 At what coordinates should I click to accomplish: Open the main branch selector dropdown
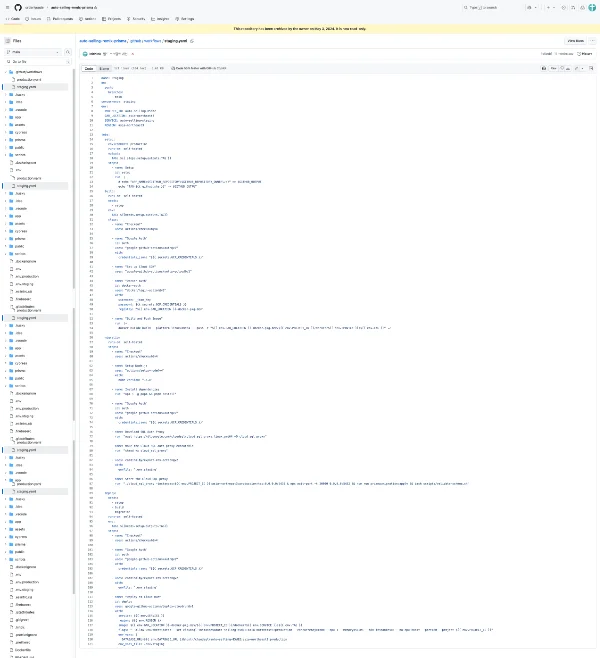(33, 52)
